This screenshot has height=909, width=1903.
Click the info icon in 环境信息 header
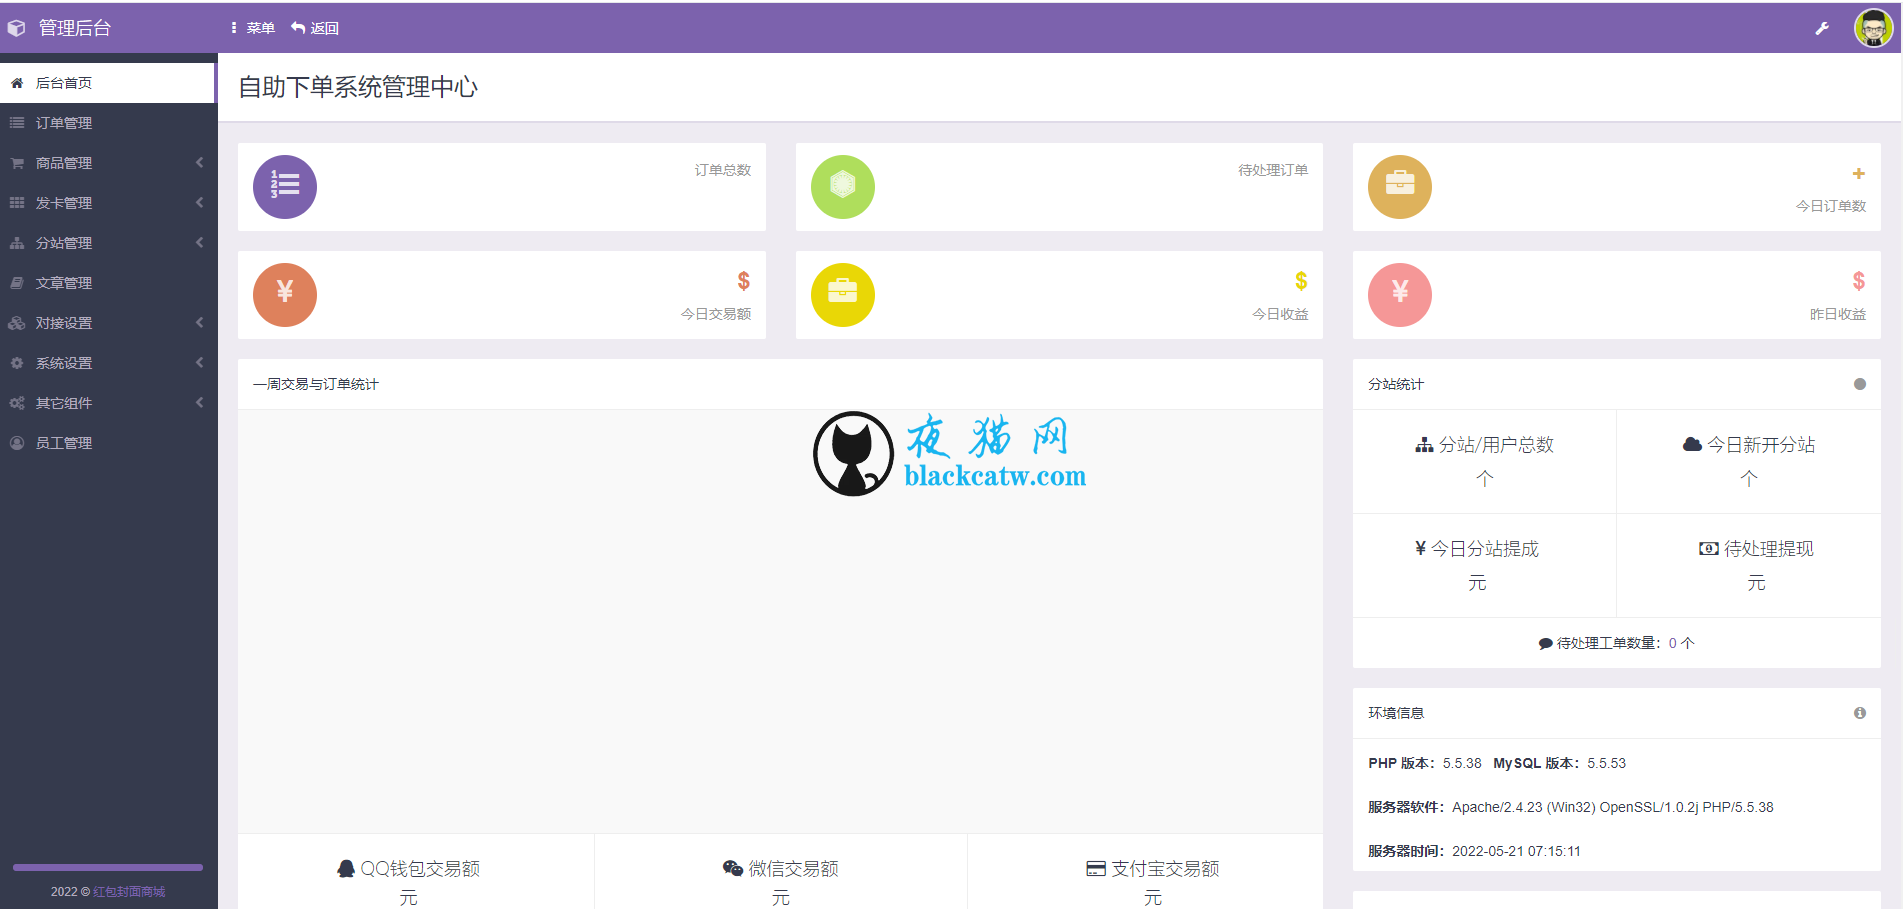(1860, 713)
